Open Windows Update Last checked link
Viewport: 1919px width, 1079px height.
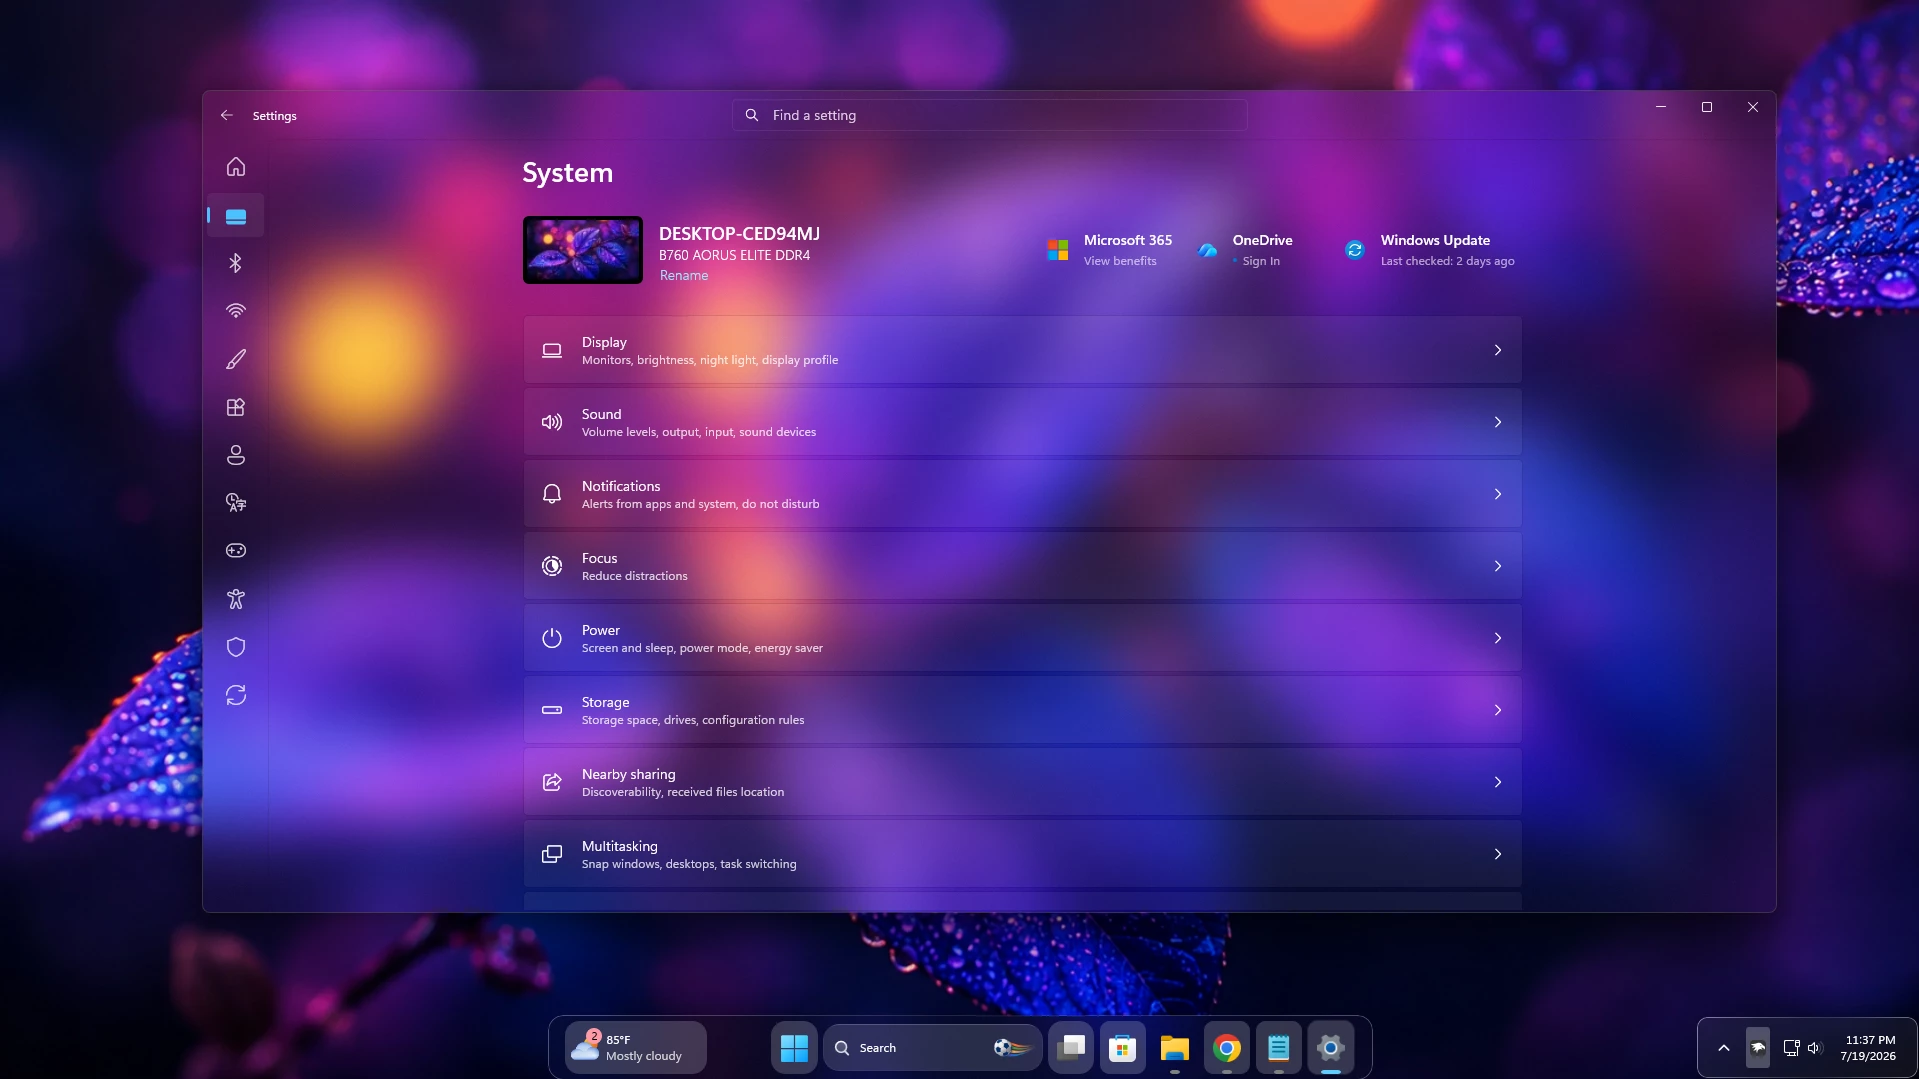pyautogui.click(x=1447, y=261)
